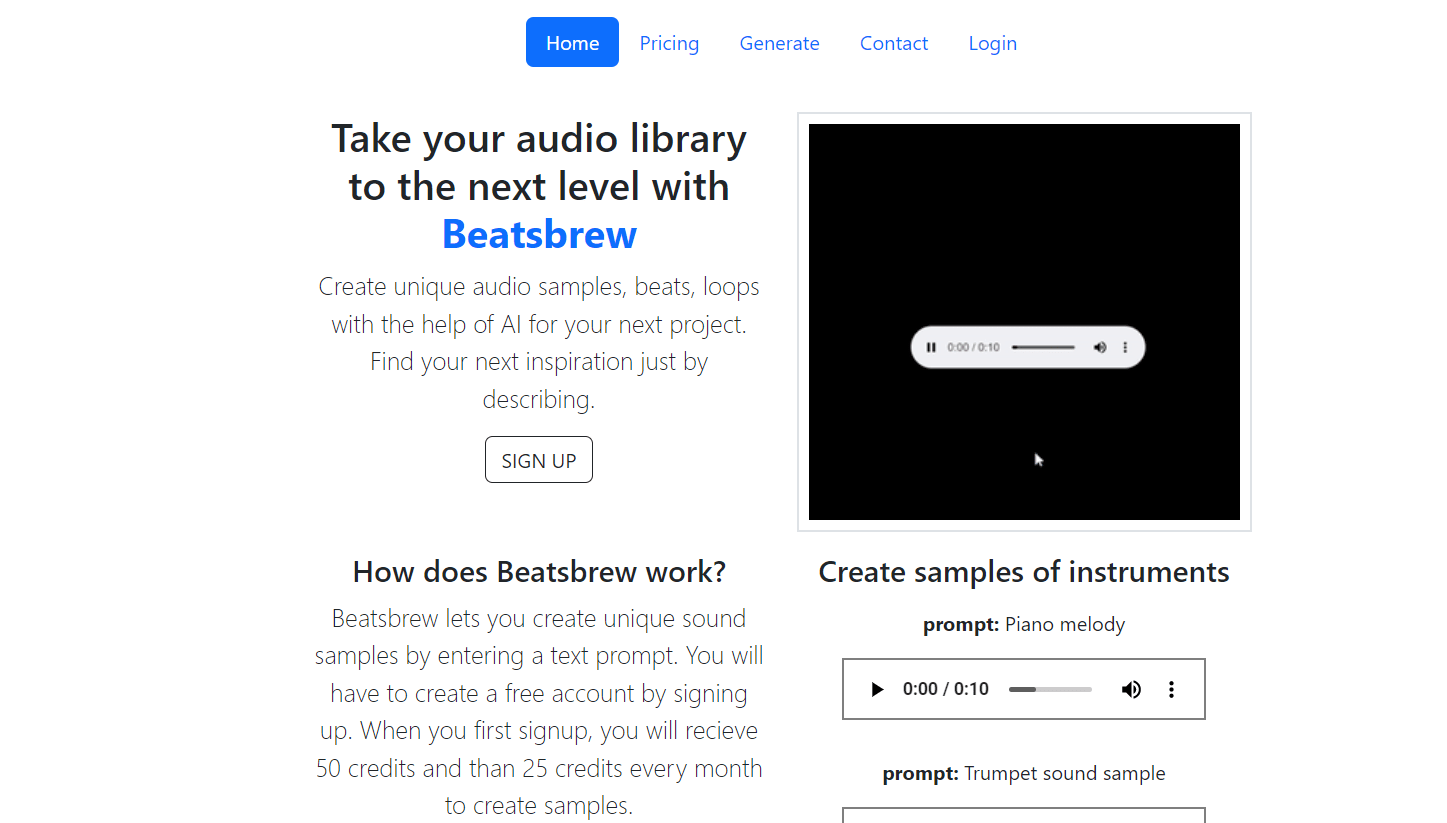Click the SIGN UP button
Screen dimensions: 1447x823
coord(539,460)
